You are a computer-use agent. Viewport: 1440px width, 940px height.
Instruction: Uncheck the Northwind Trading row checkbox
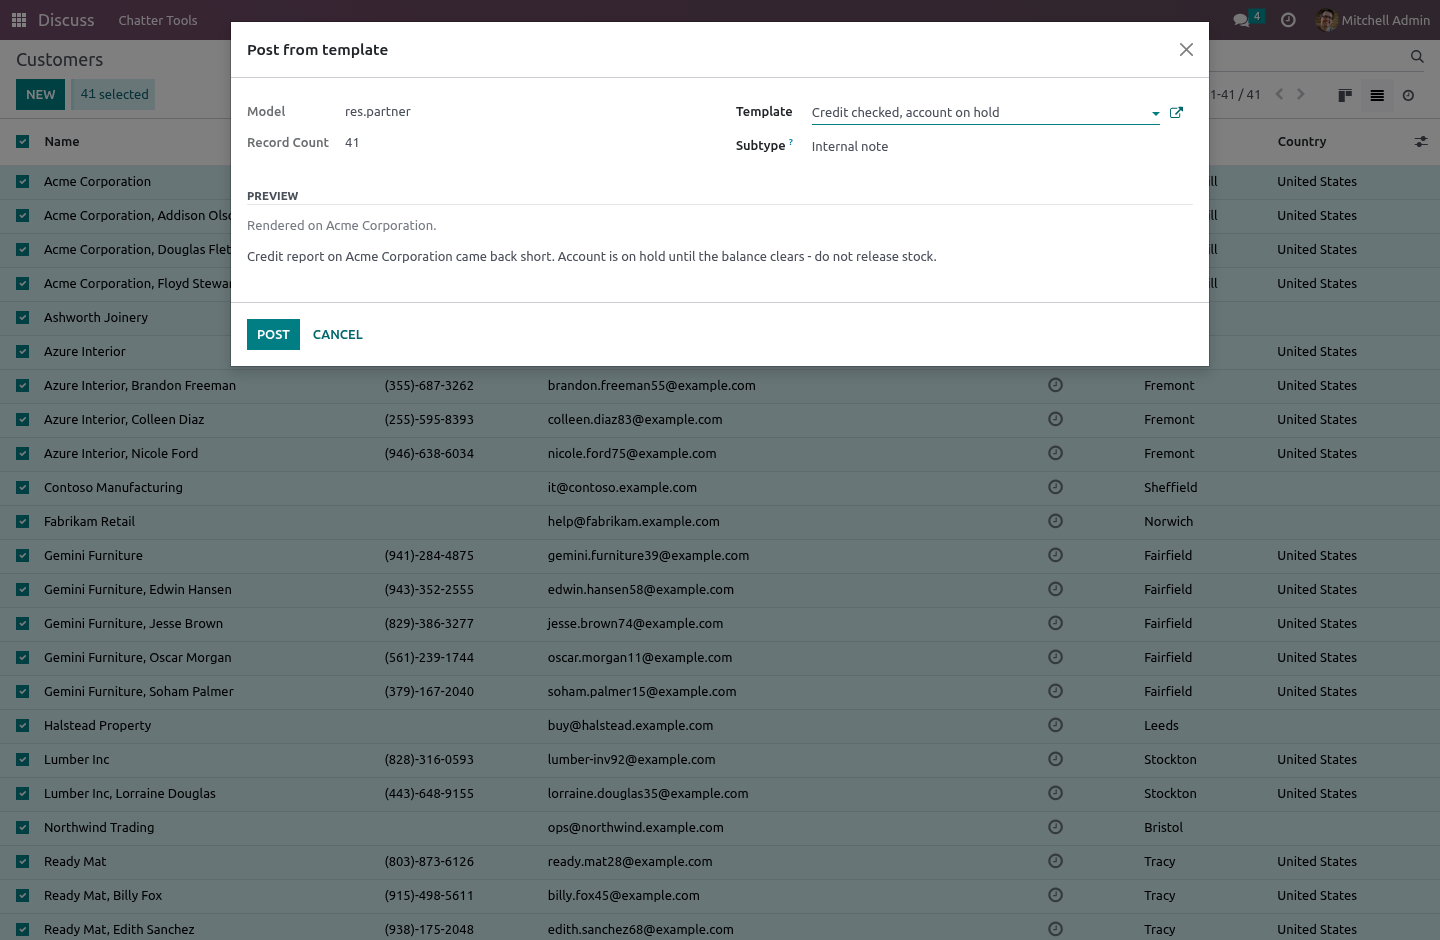[23, 828]
